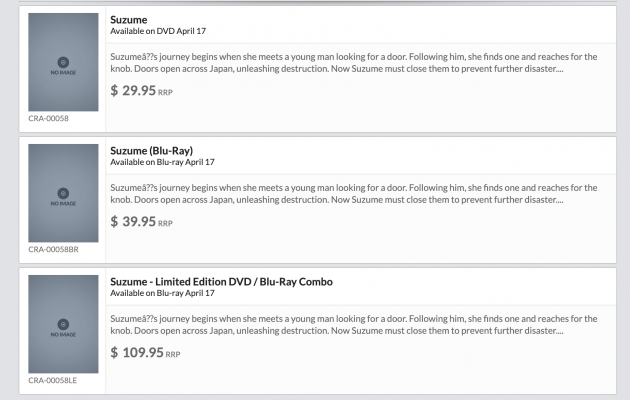This screenshot has height=400, width=630.
Task: Click the $ 39.95 price
Action: [x=133, y=221]
